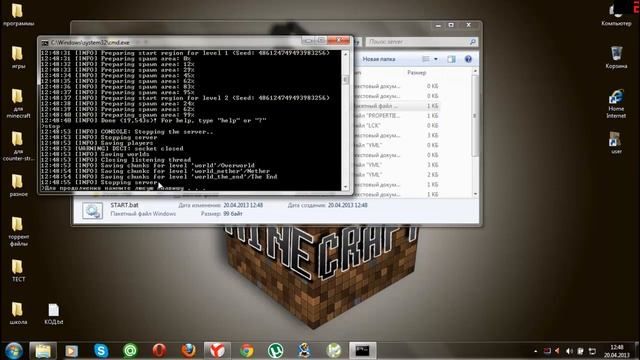The height and width of the screenshot is (360, 640).
Task: Click START.bat file name in details pane
Action: (124, 205)
